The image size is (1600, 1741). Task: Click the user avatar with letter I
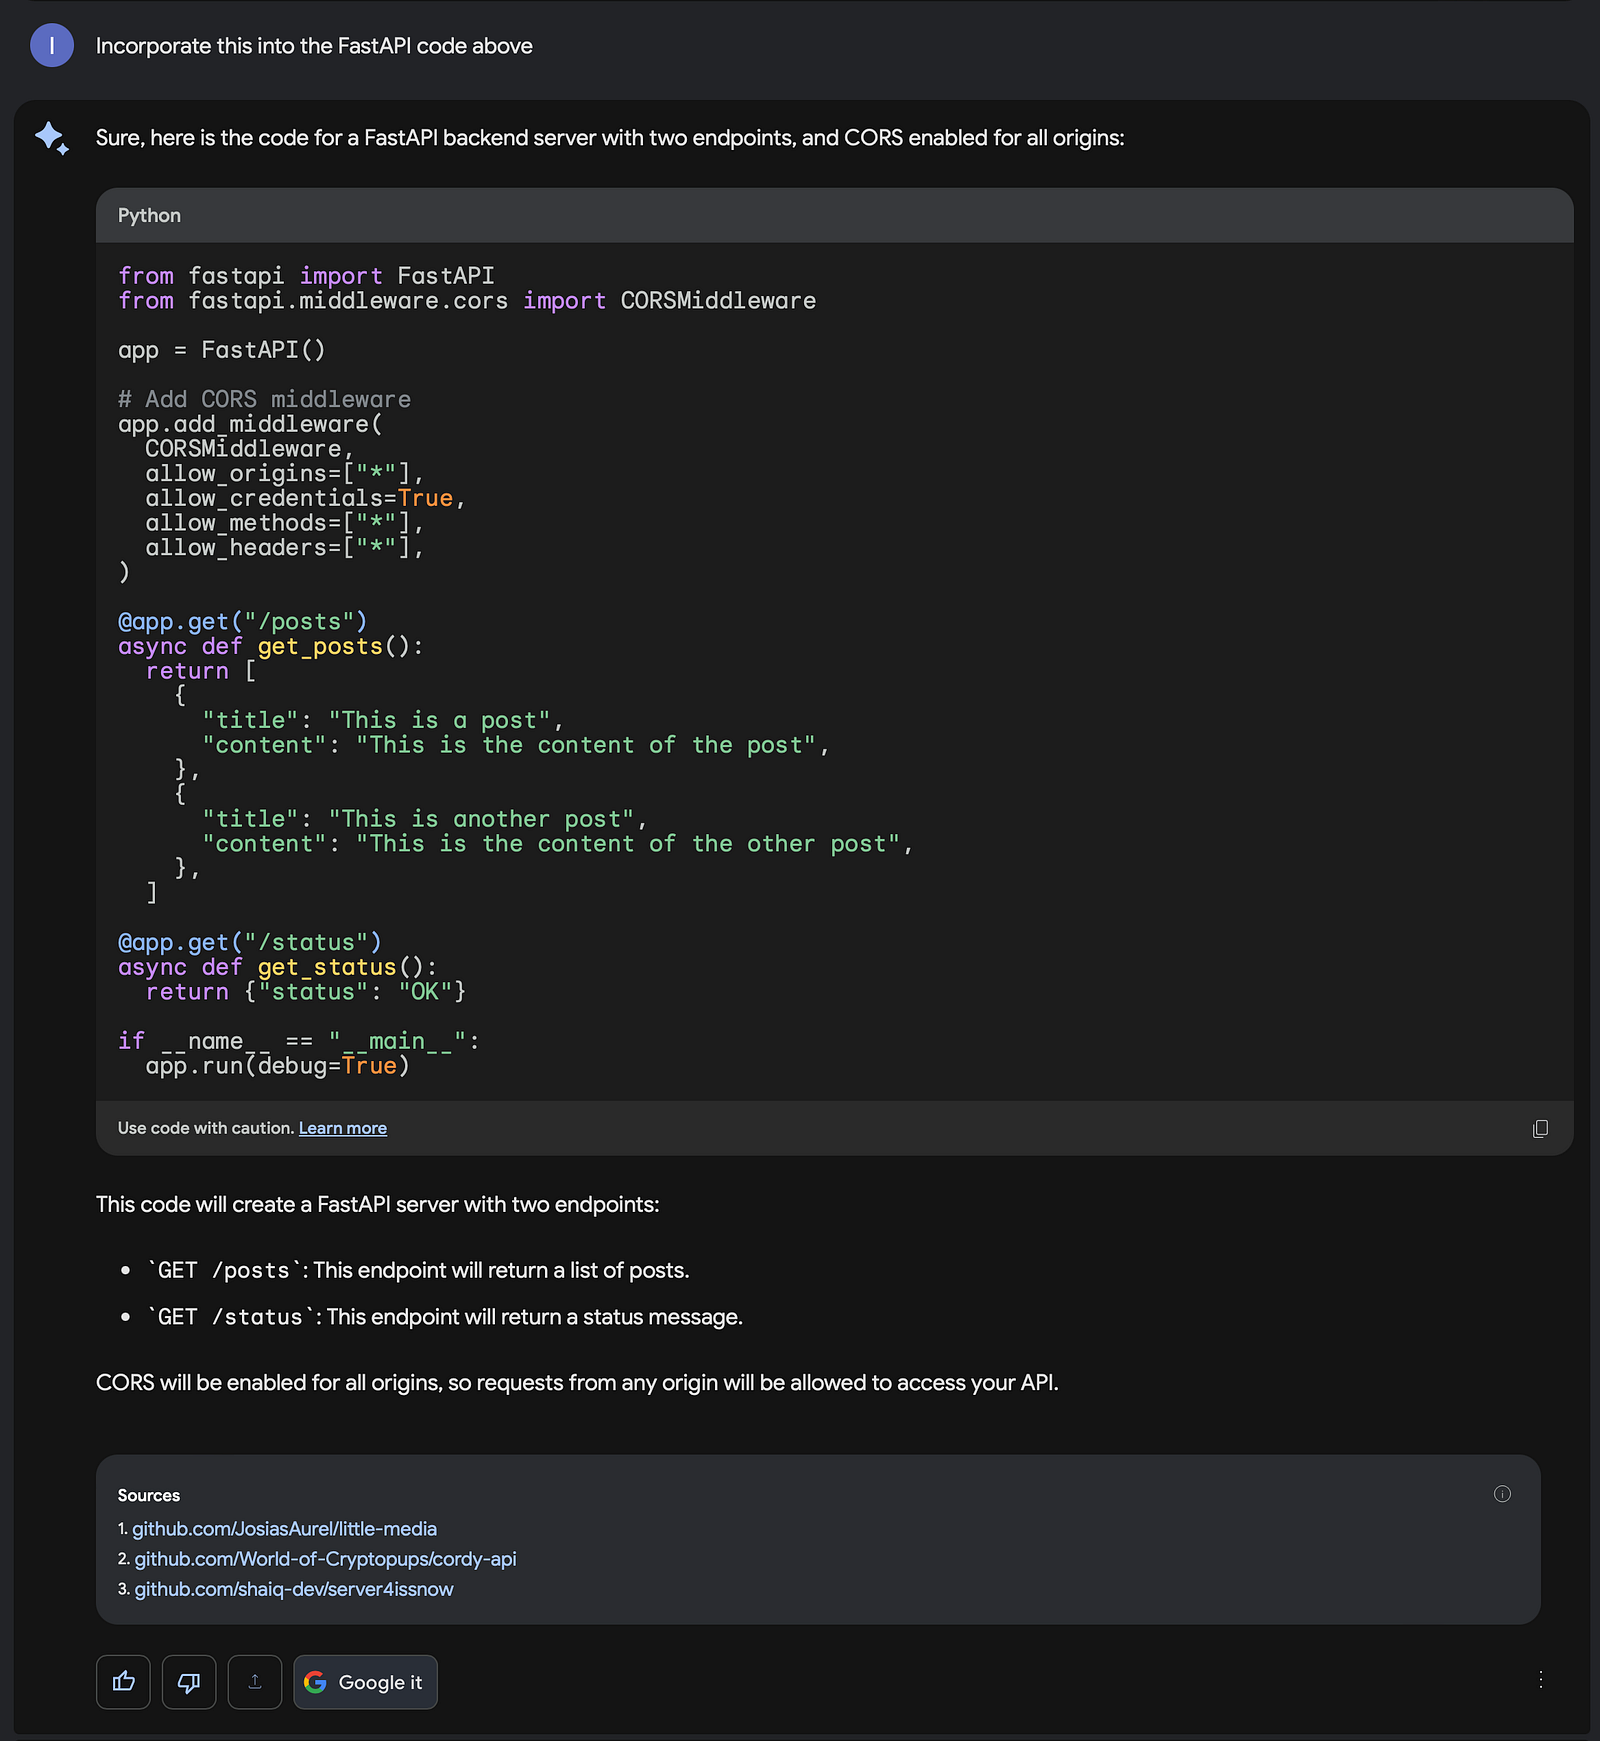[x=52, y=45]
